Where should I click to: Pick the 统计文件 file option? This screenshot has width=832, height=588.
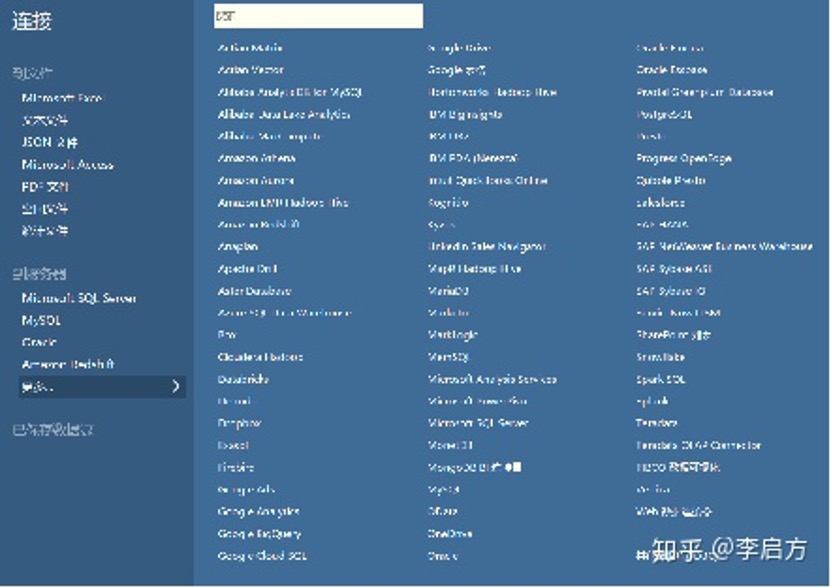pyautogui.click(x=45, y=231)
